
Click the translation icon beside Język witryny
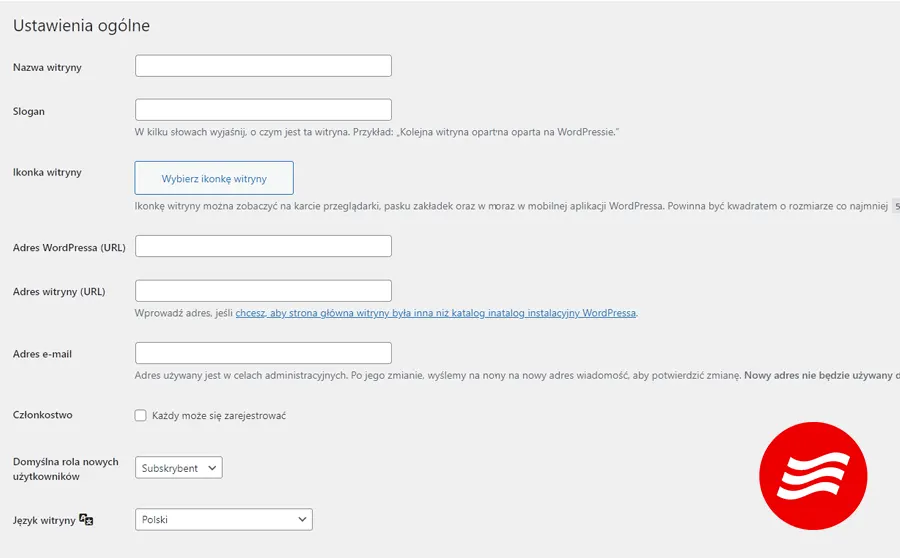[87, 520]
